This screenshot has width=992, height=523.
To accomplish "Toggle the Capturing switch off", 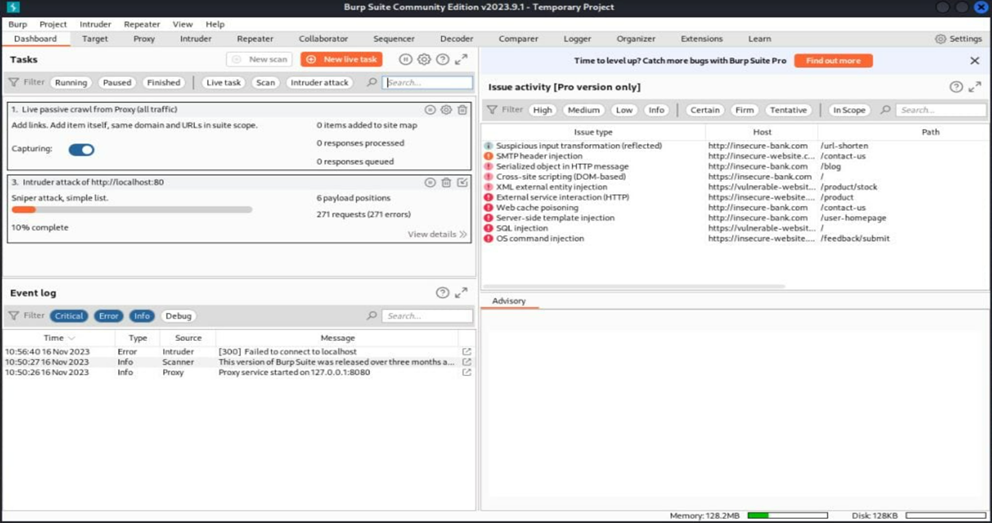I will 82,150.
